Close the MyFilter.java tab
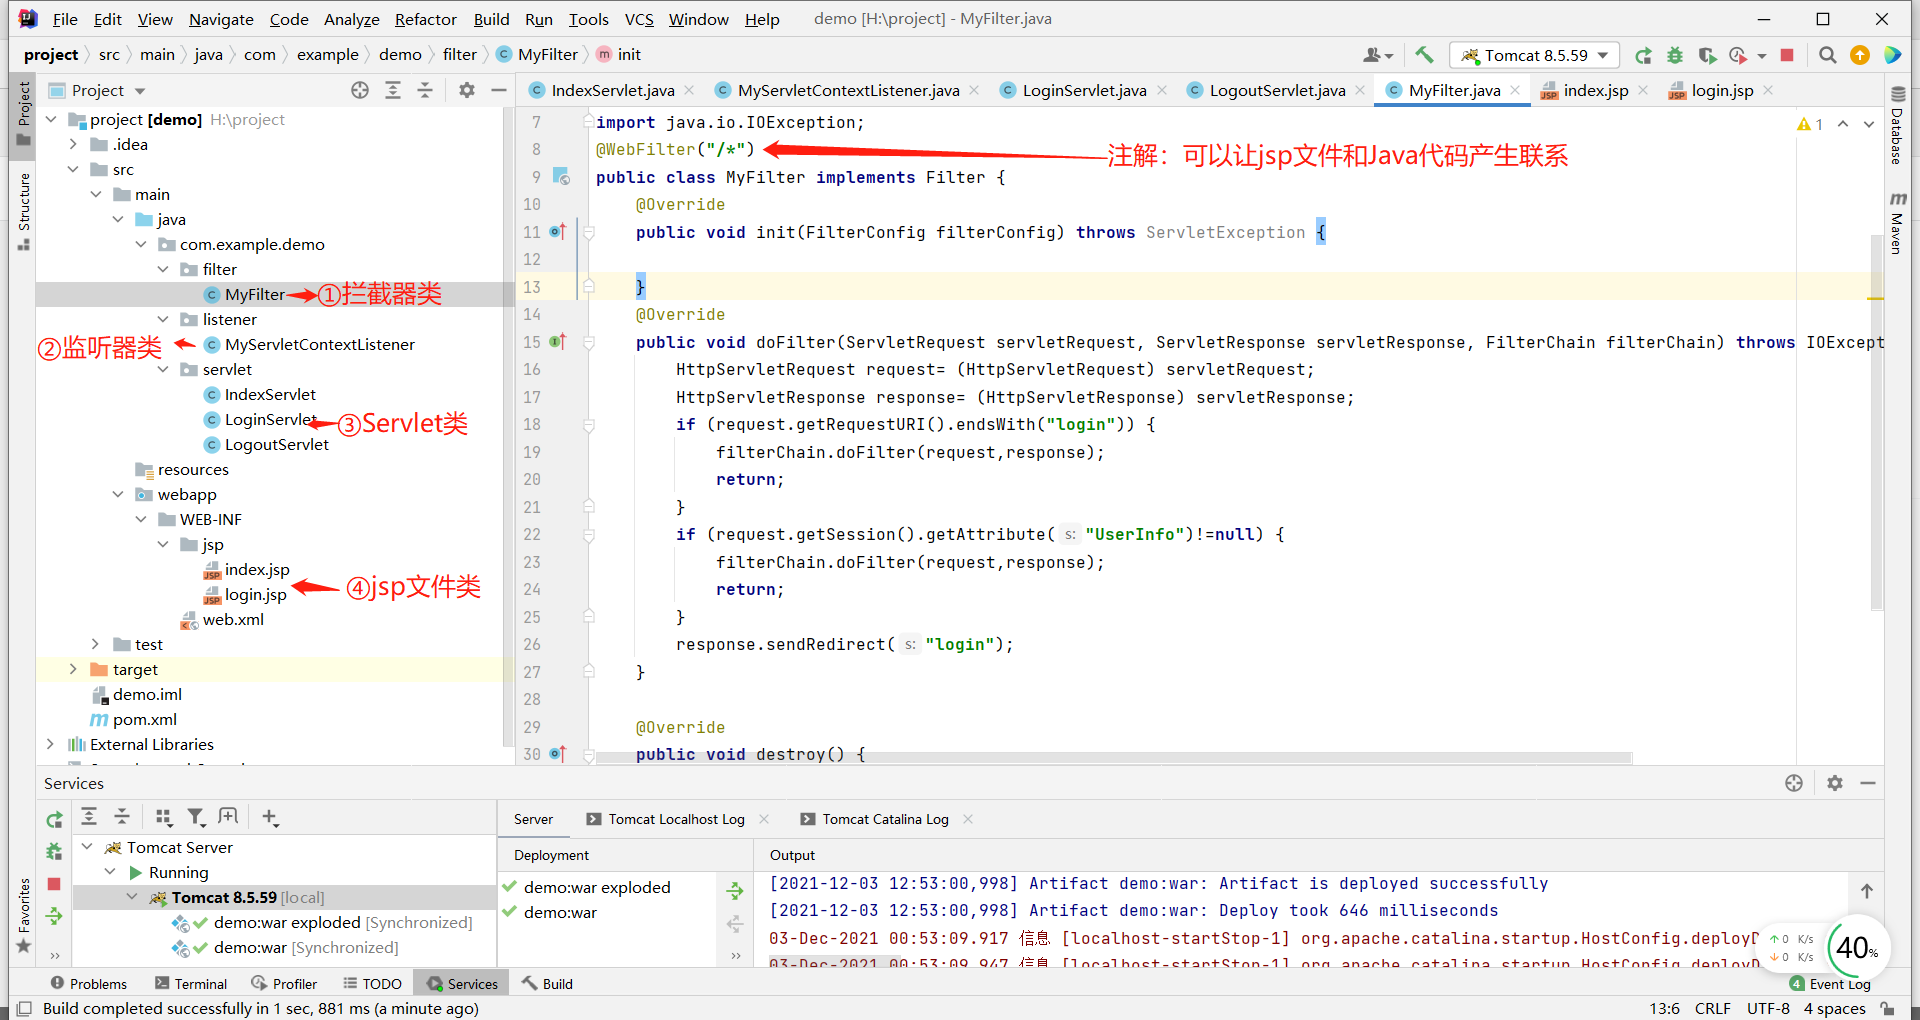Viewport: 1920px width, 1020px height. (x=1515, y=90)
